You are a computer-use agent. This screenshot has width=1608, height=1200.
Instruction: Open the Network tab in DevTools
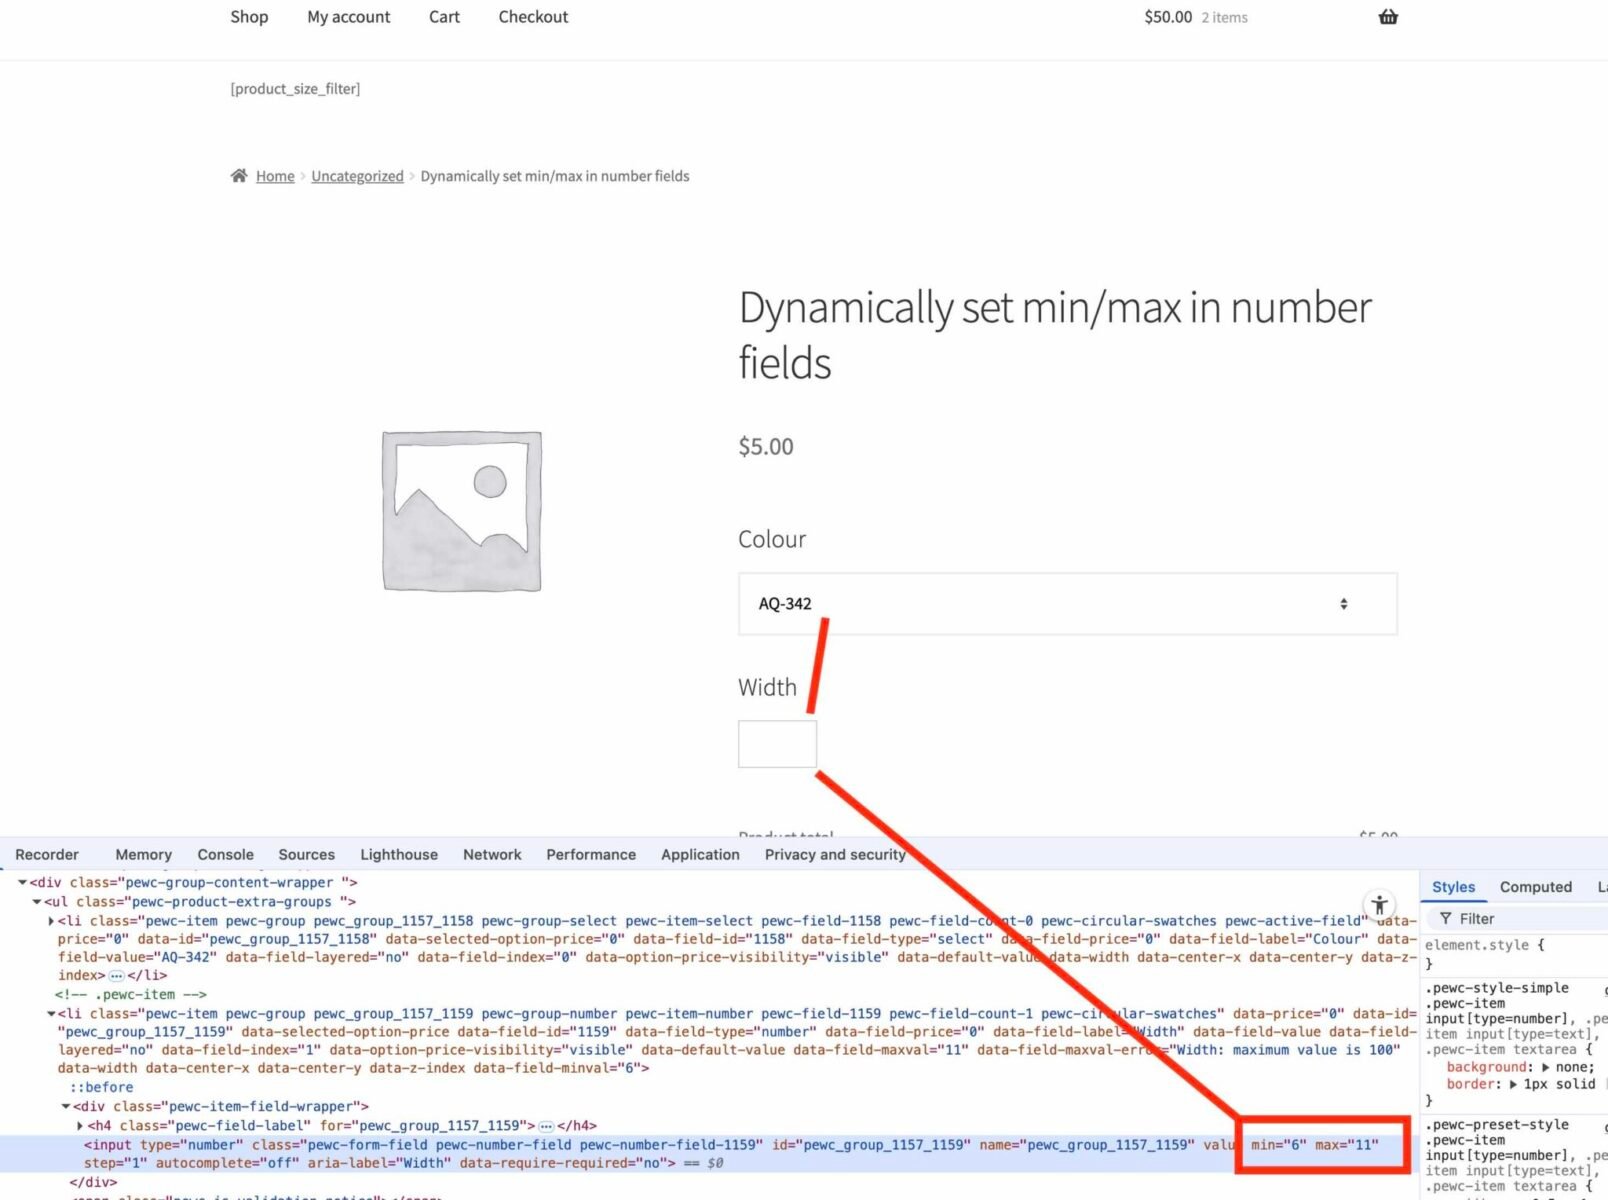(491, 854)
